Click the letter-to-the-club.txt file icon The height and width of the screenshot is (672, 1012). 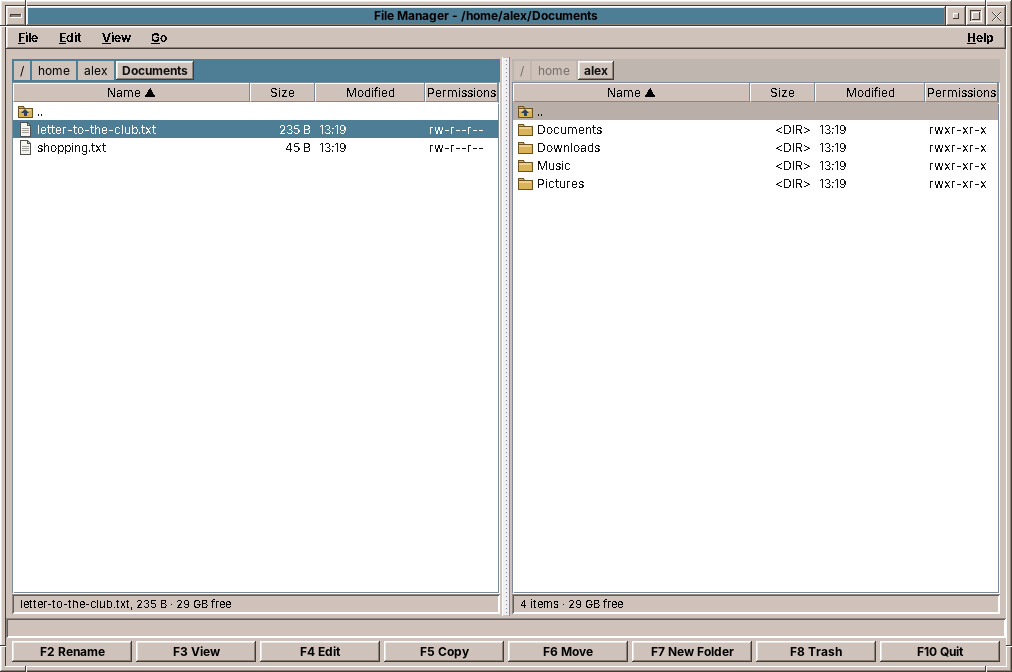25,130
